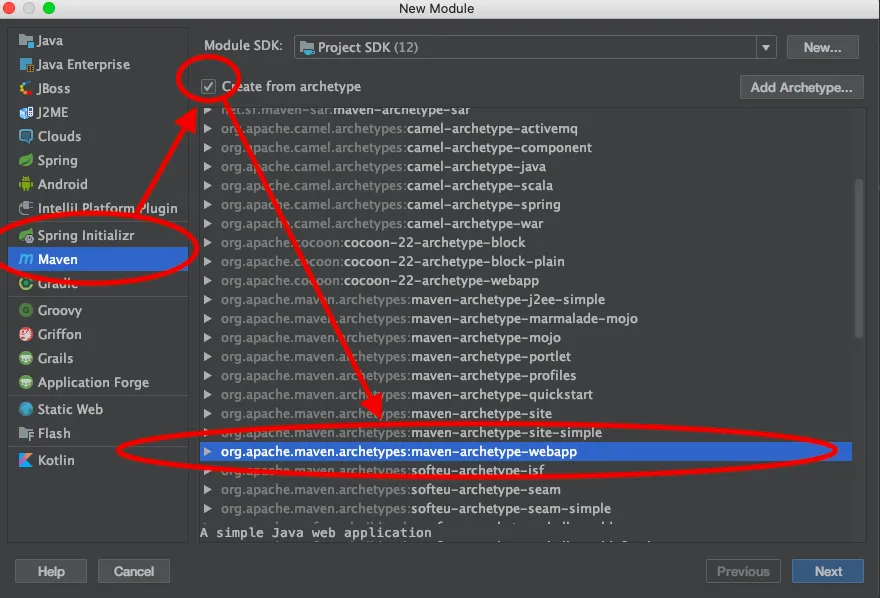This screenshot has width=880, height=598.
Task: Expand camel-archetype-scala node
Action: point(208,186)
